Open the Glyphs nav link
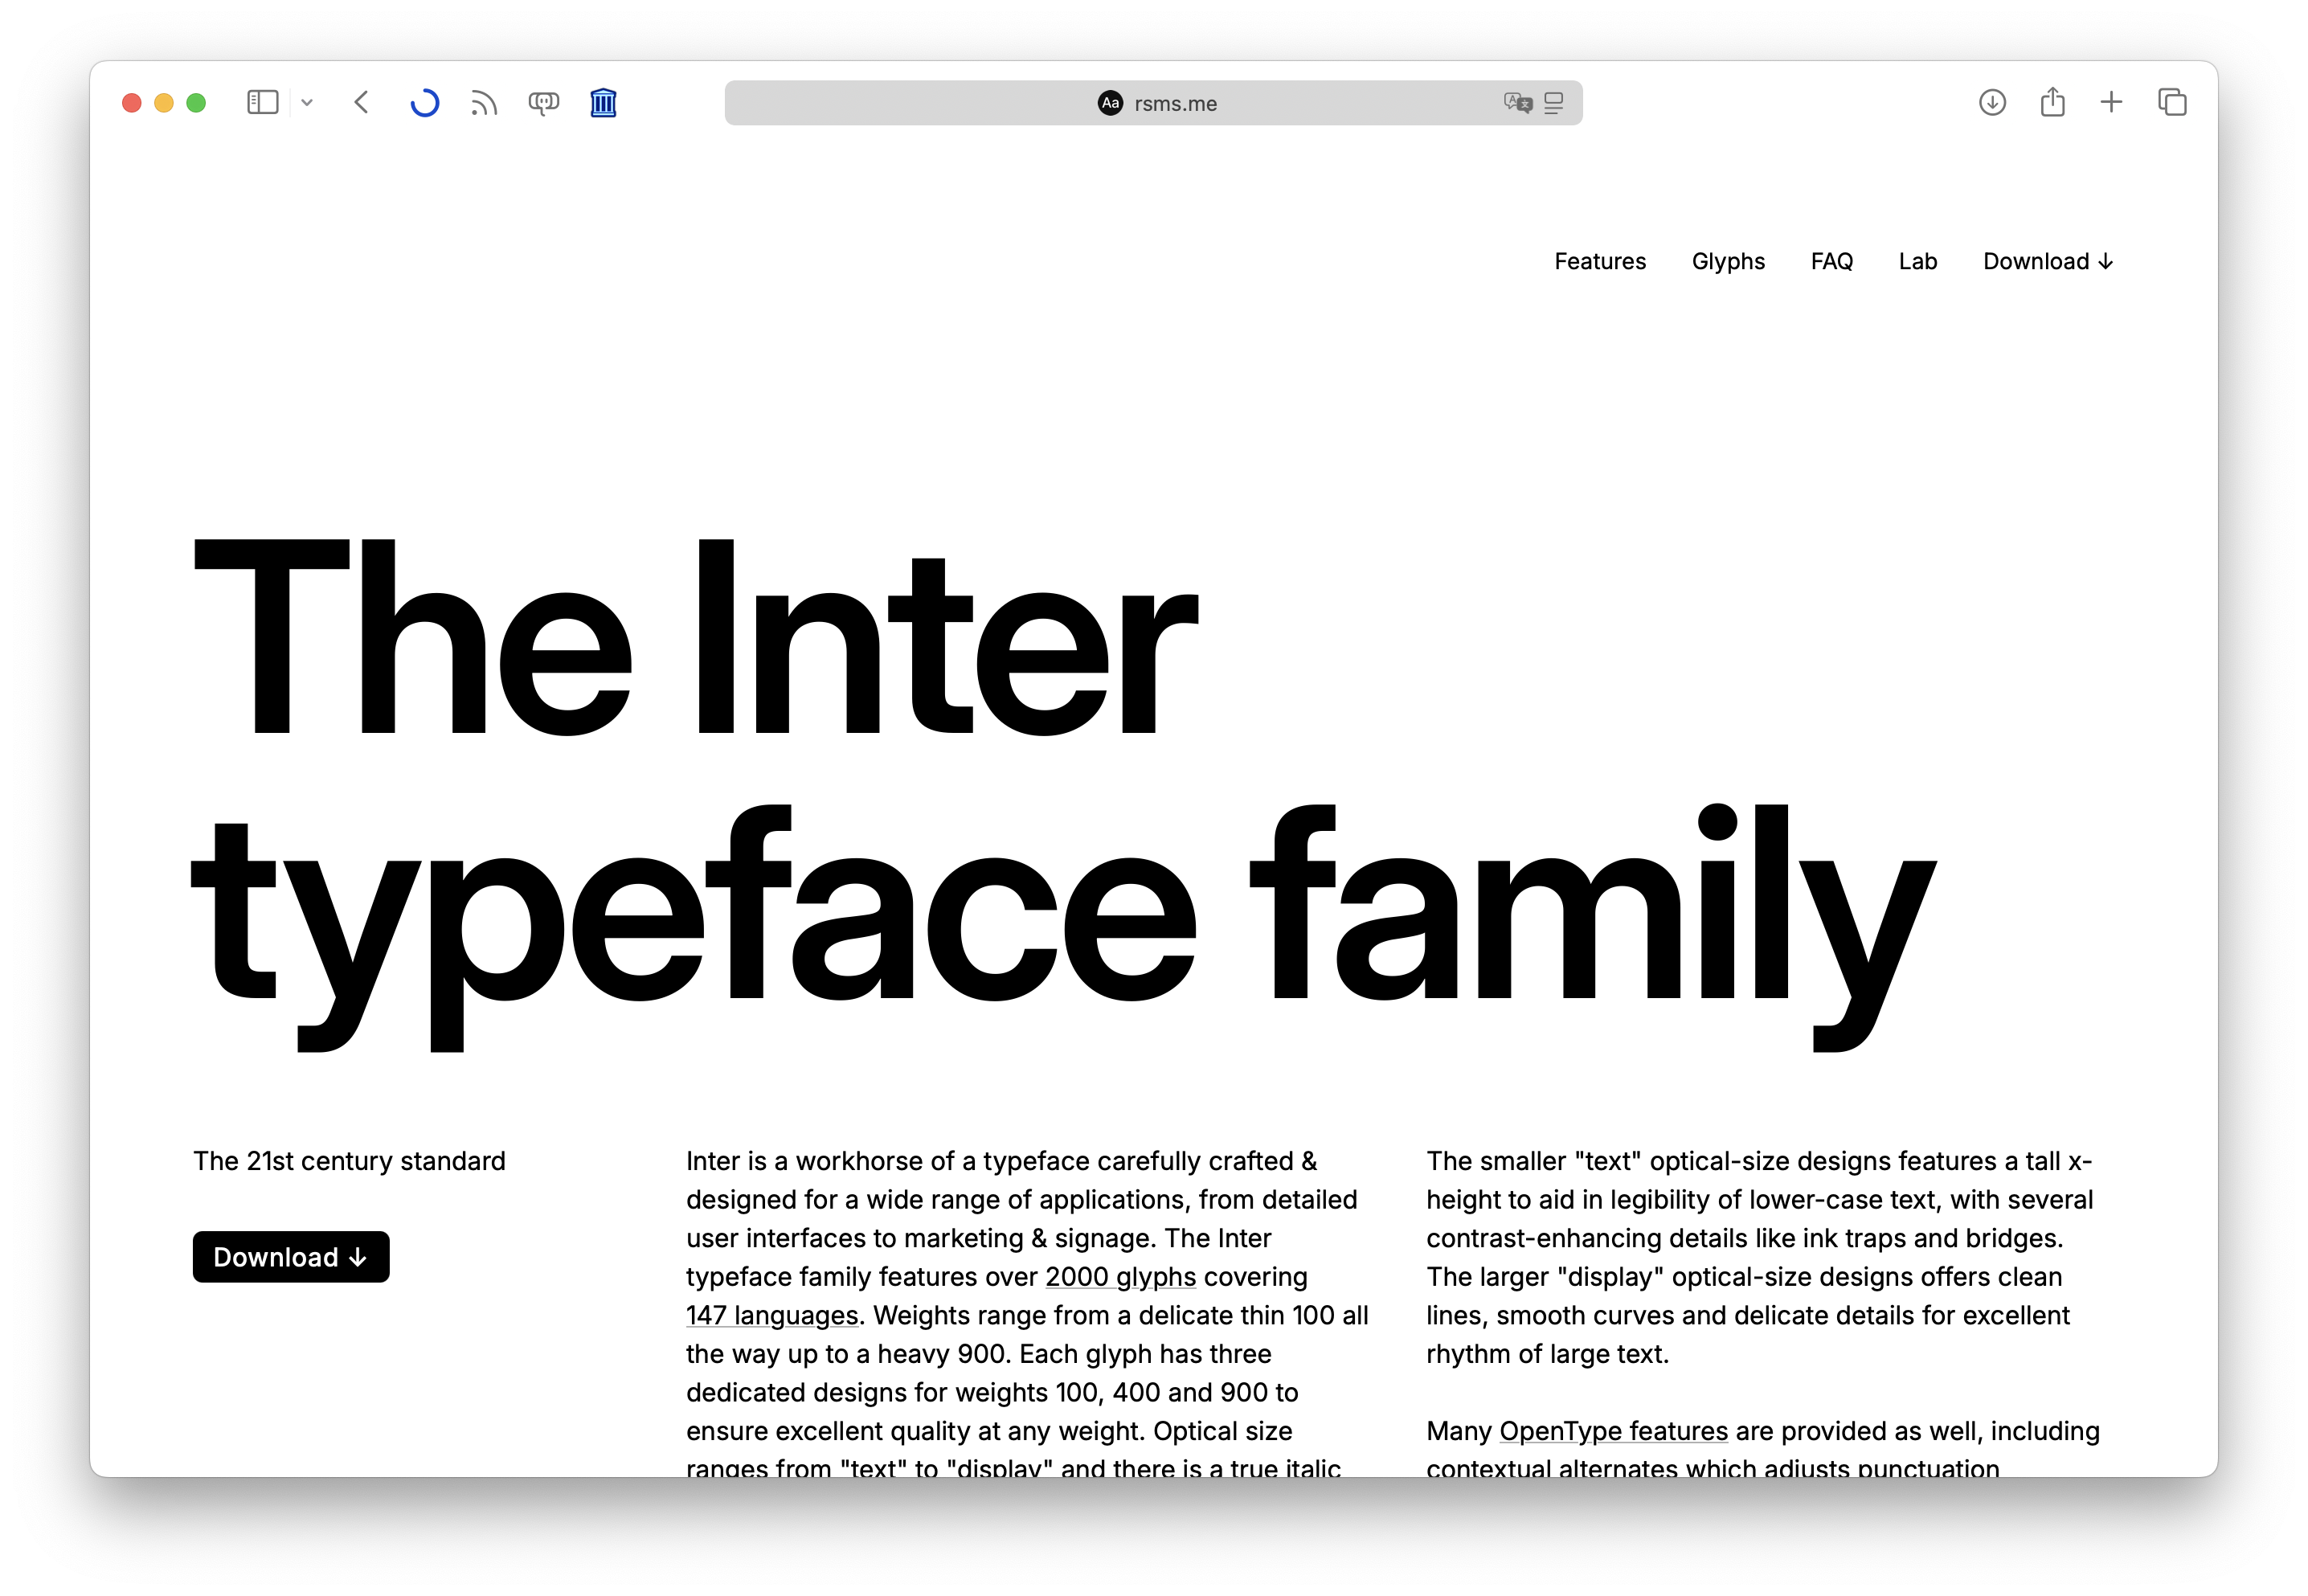Screen dimensions: 2308x1596 click(x=1728, y=261)
